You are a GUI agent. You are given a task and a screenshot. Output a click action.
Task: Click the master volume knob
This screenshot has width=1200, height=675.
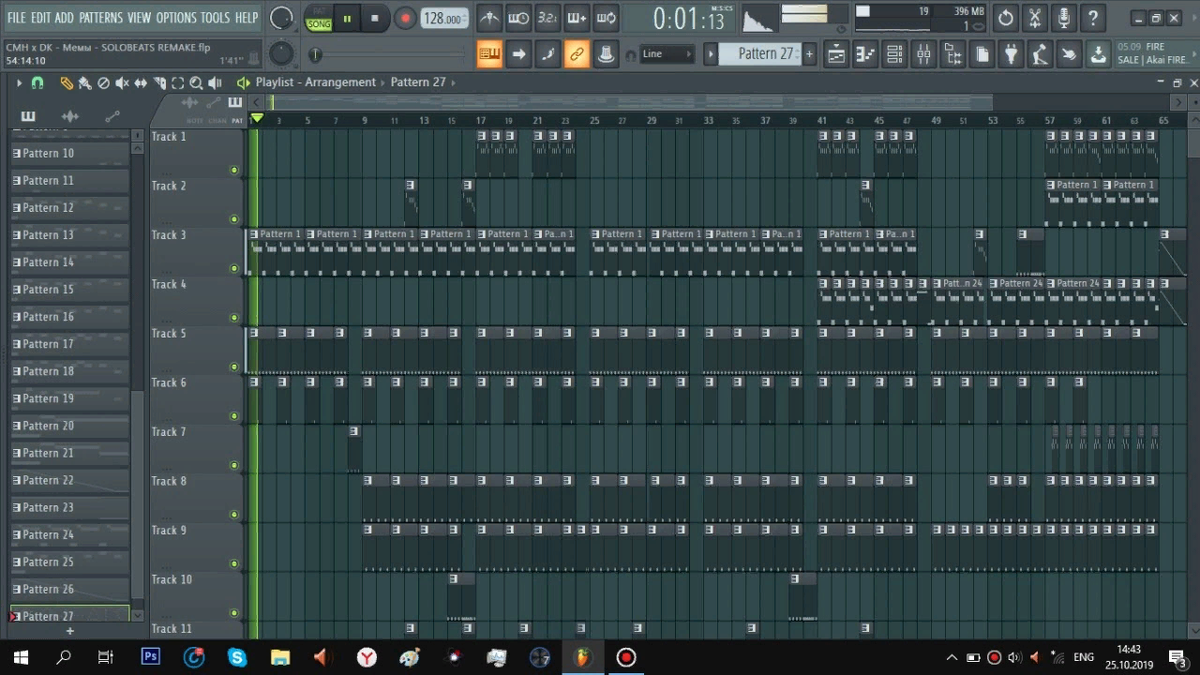(282, 18)
